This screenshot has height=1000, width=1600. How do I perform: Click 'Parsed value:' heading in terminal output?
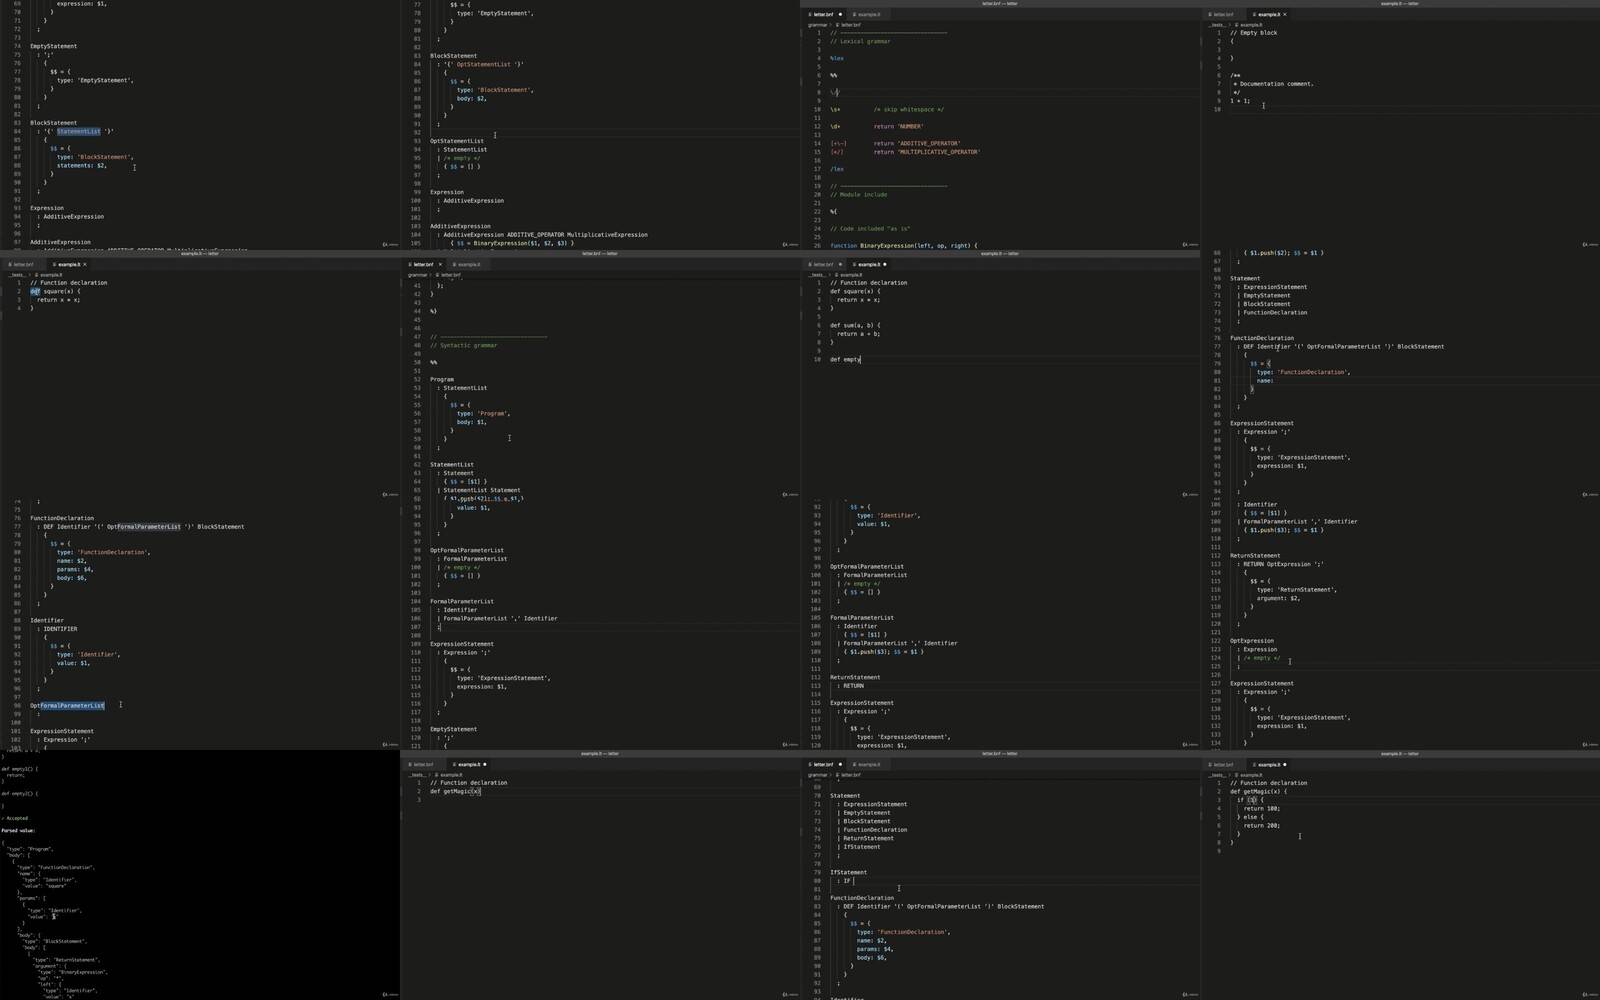[x=18, y=831]
